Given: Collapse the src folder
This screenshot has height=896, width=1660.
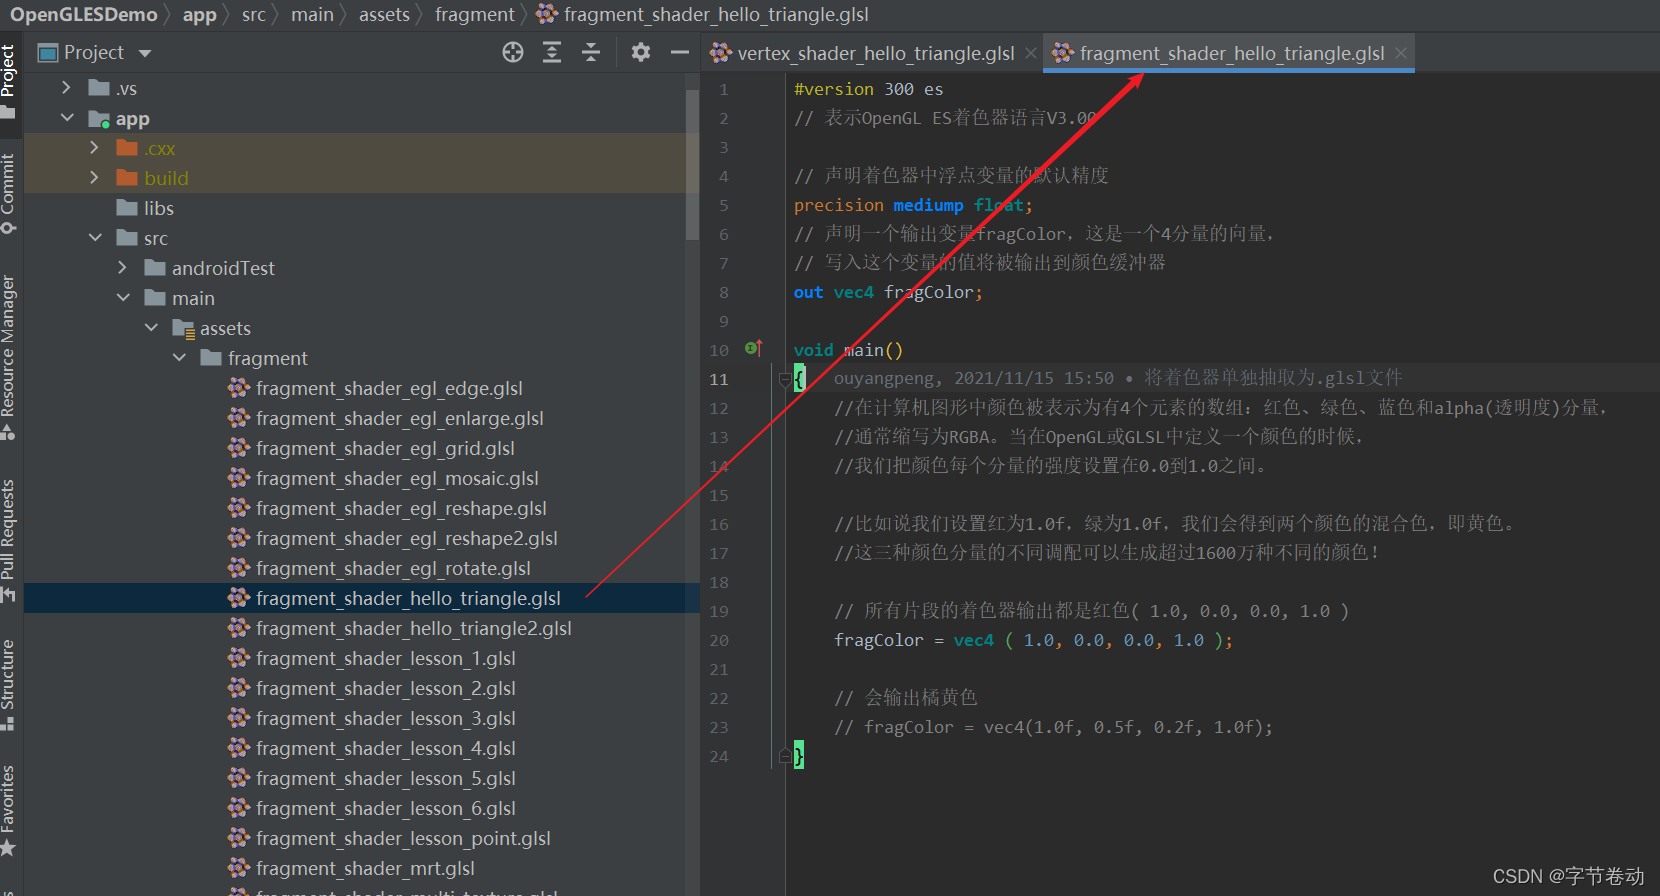Looking at the screenshot, I should coord(94,238).
